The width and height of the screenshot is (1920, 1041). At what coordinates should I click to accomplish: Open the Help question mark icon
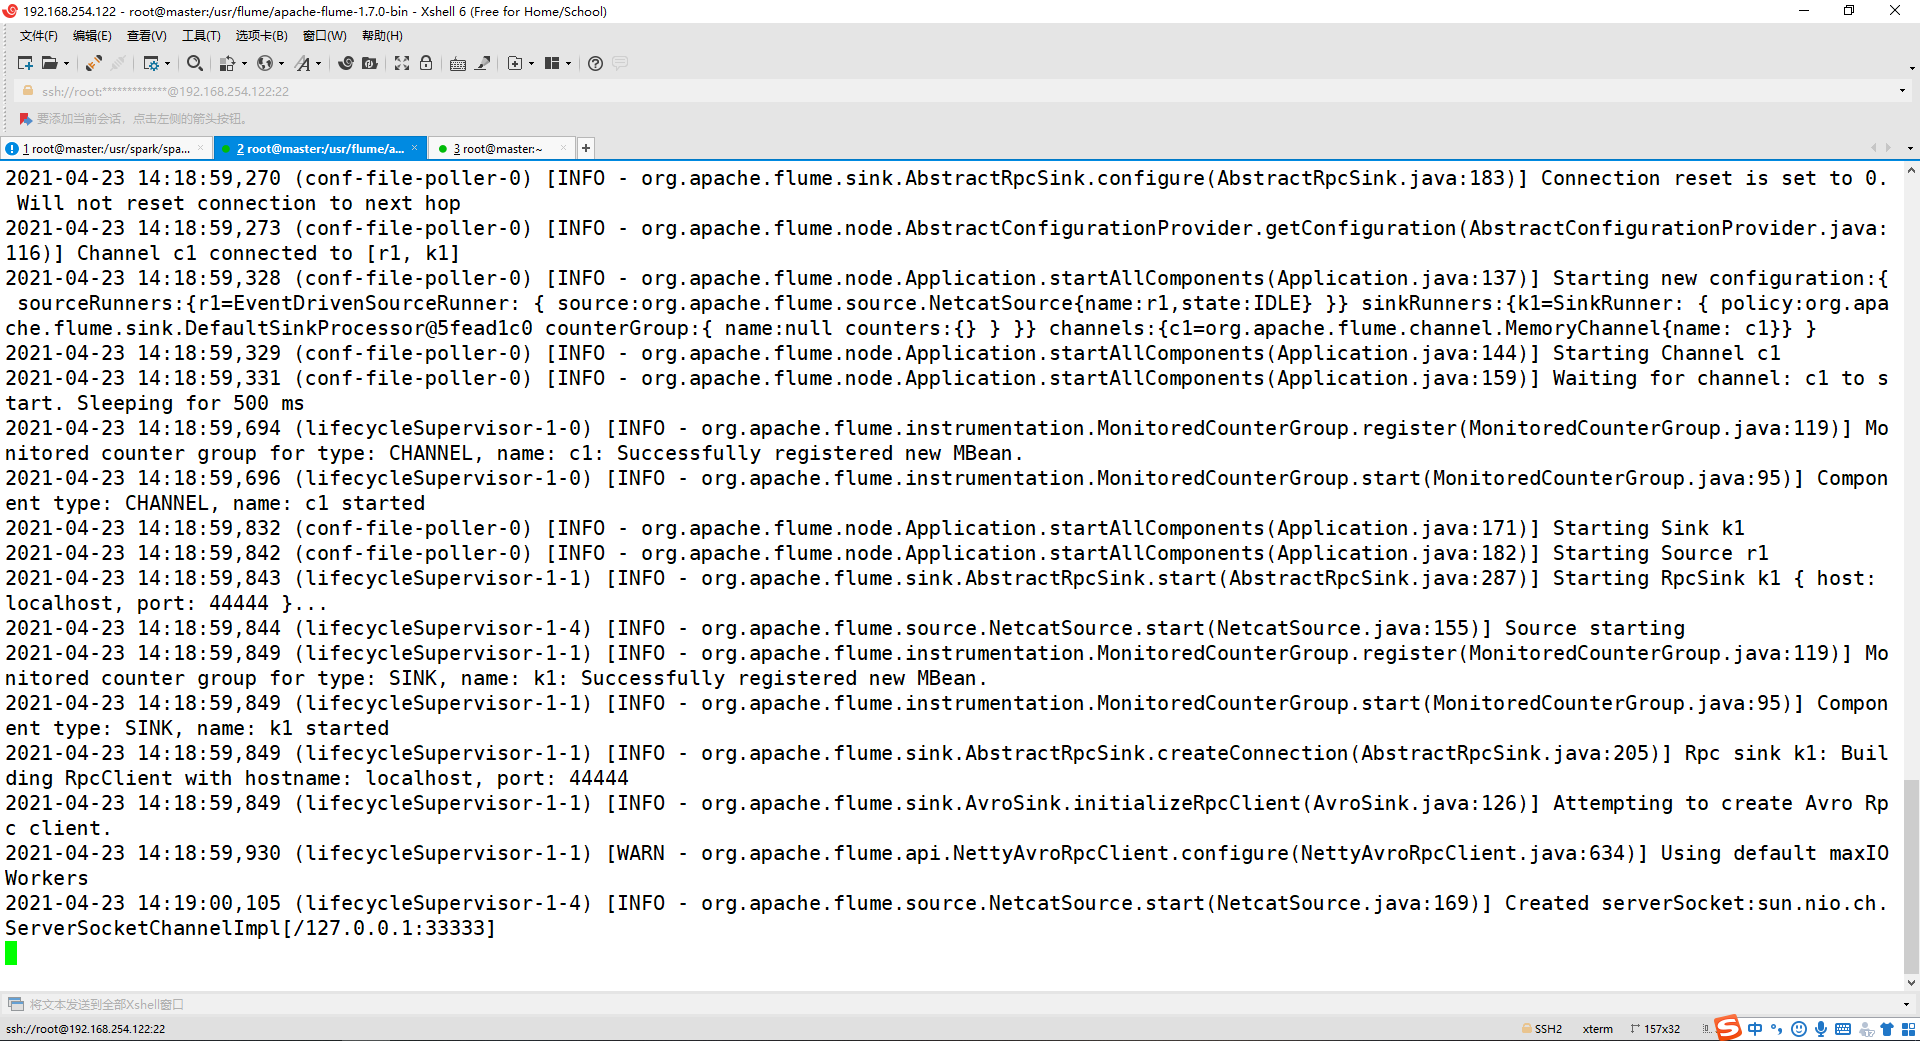click(595, 63)
